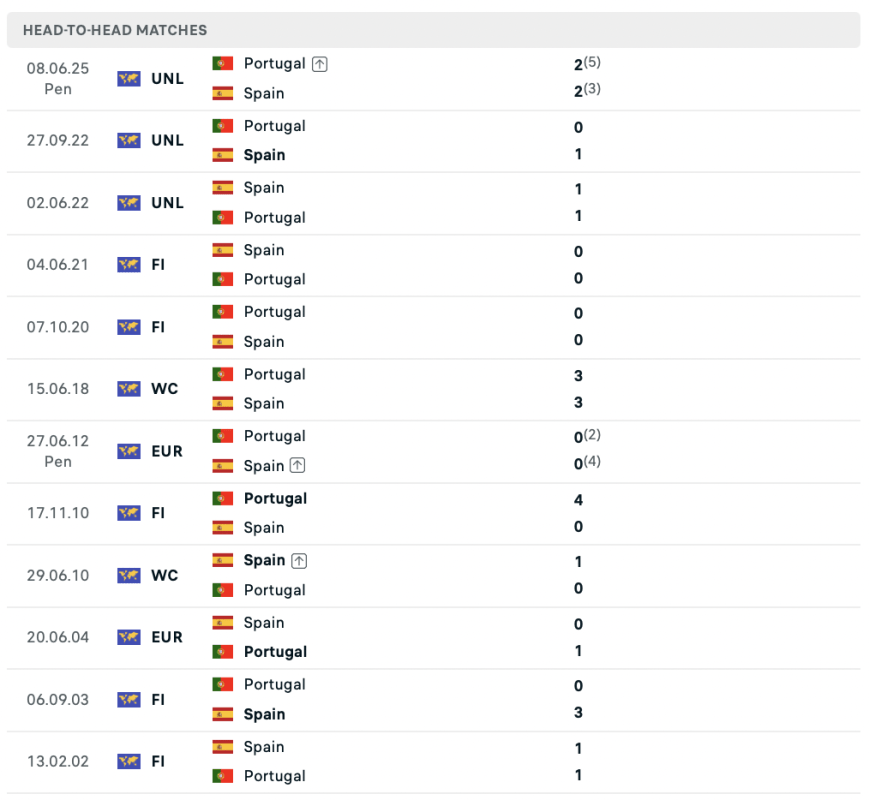Click the Spain flag in the 06.09.03 match
Image resolution: width=869 pixels, height=800 pixels.
(222, 714)
